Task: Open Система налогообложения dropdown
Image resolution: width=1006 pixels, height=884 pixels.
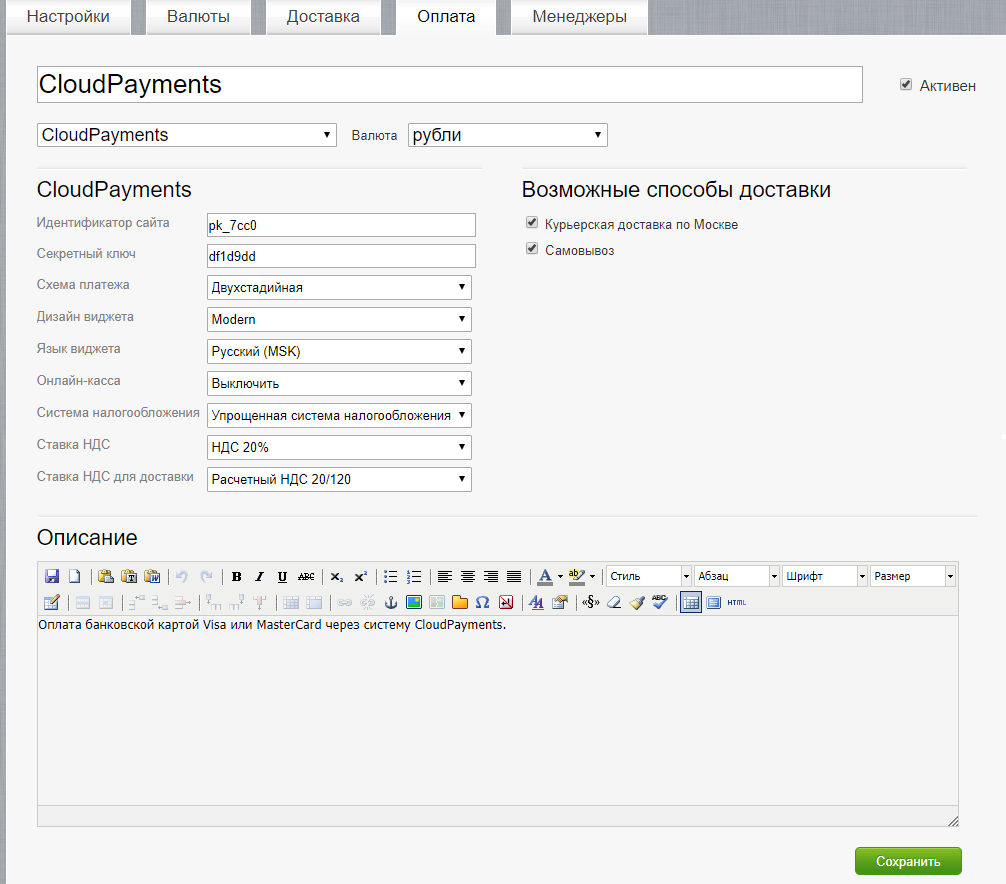Action: tap(339, 416)
